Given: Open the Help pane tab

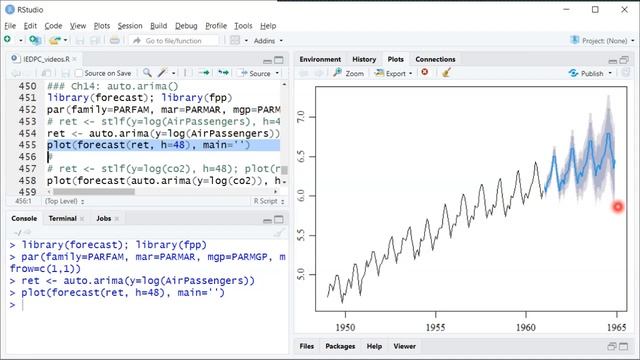Looking at the screenshot, I should tap(374, 346).
